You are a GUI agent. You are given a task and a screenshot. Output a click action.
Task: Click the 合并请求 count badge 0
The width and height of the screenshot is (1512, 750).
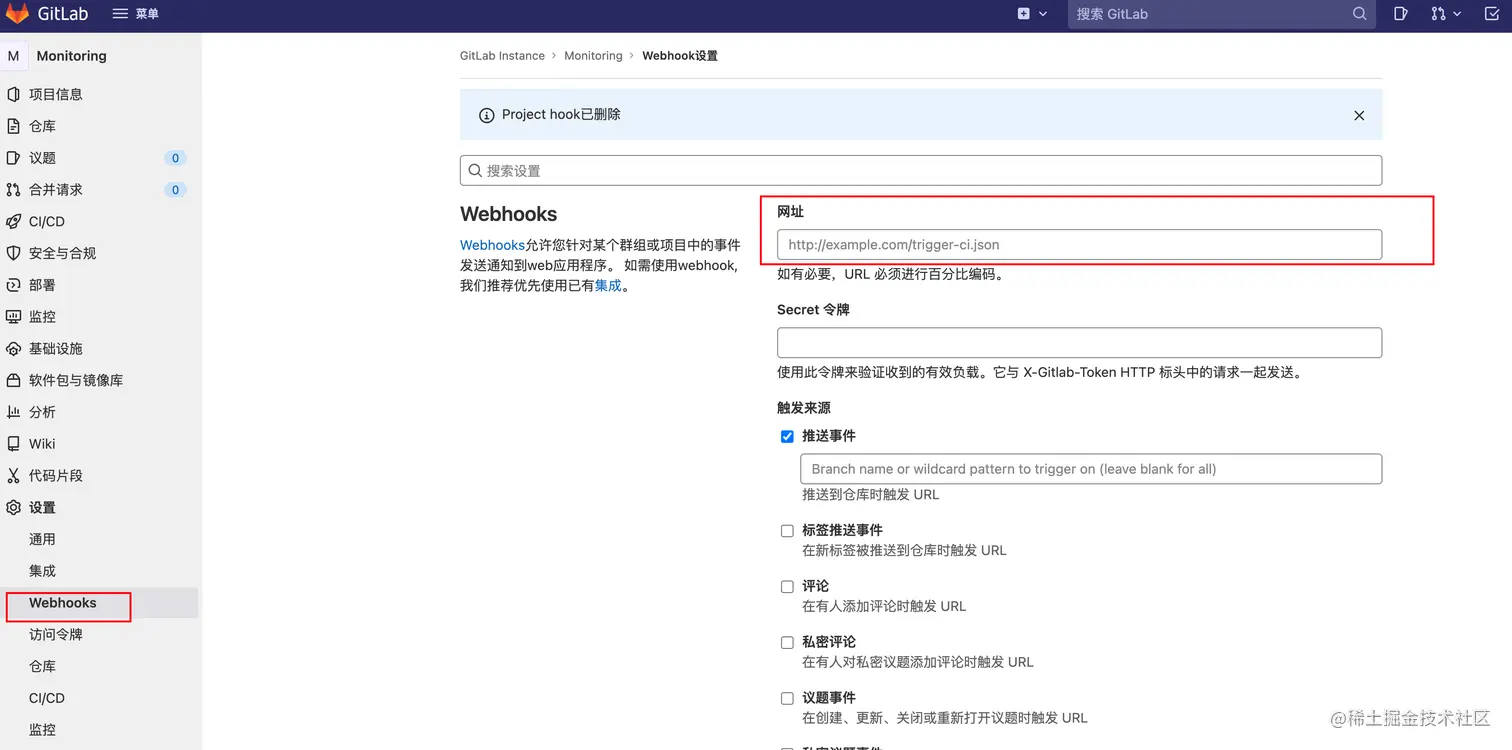pos(175,190)
